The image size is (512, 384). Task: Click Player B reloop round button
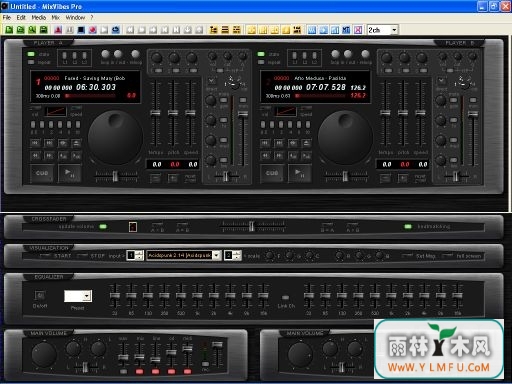coord(365,54)
